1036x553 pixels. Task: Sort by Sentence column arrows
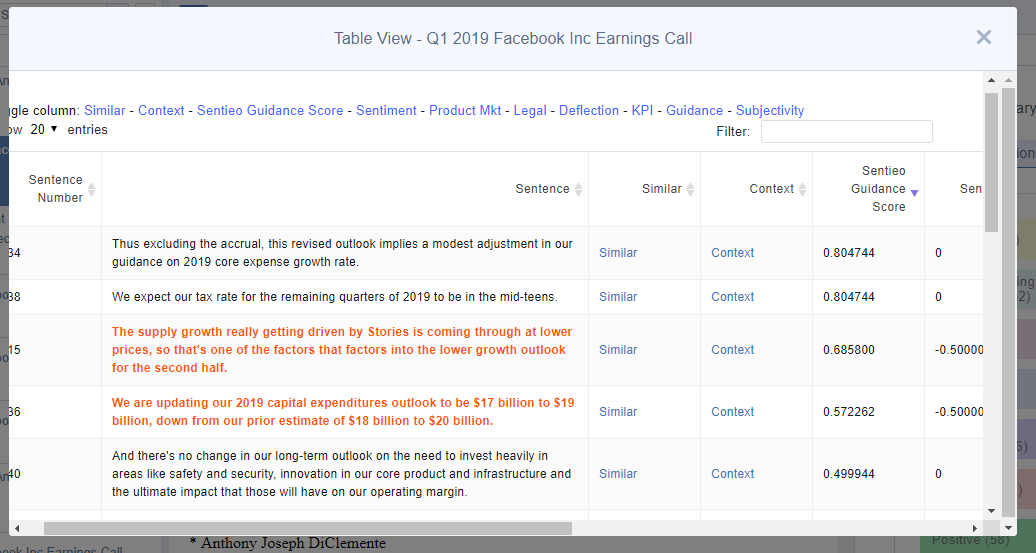point(578,189)
